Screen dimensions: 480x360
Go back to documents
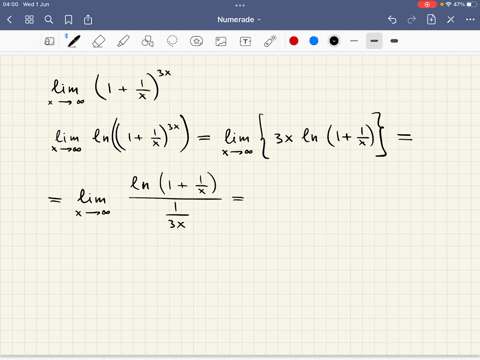click(x=9, y=20)
